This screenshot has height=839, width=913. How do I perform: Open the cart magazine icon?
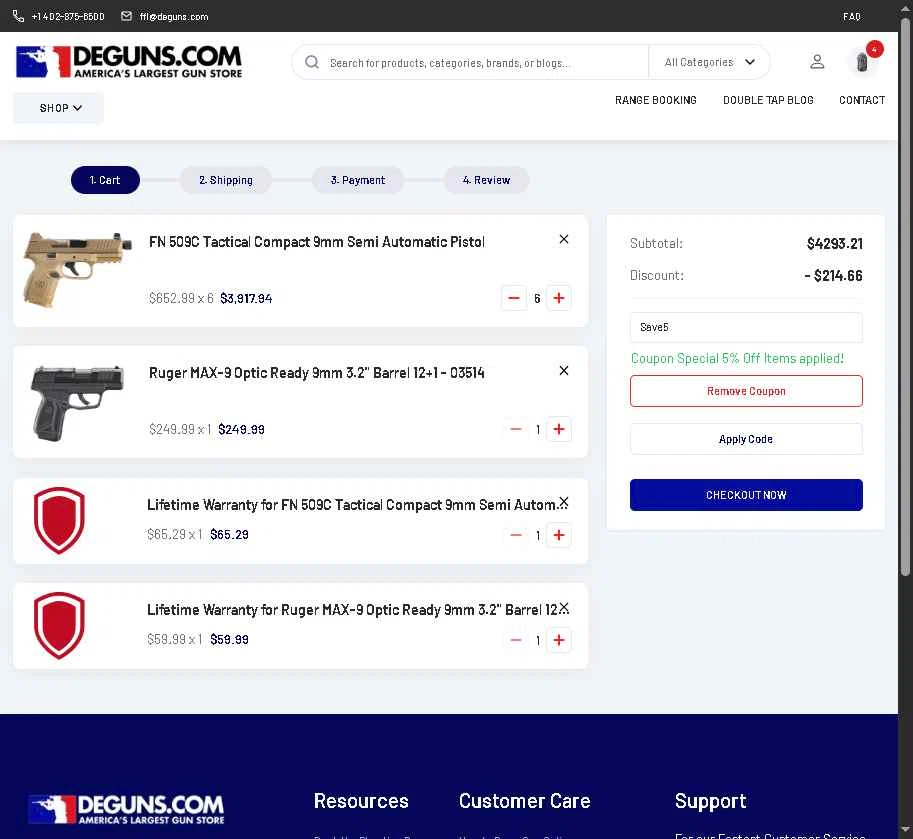tap(862, 61)
